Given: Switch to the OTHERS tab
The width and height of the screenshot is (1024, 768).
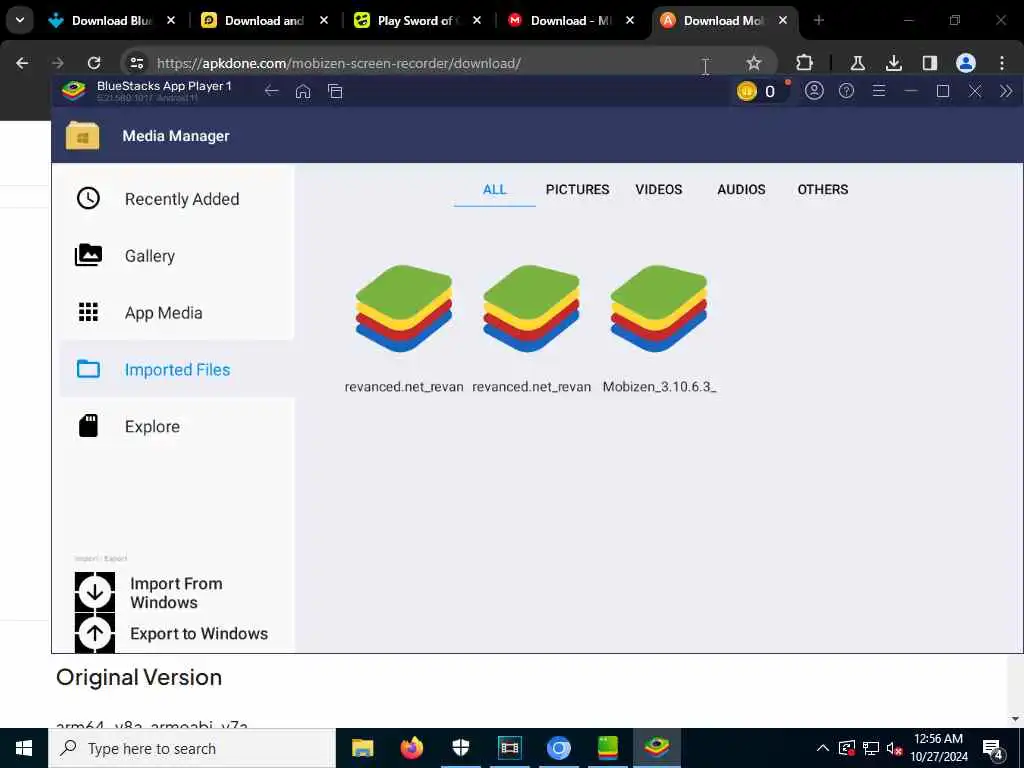Looking at the screenshot, I should tap(823, 189).
